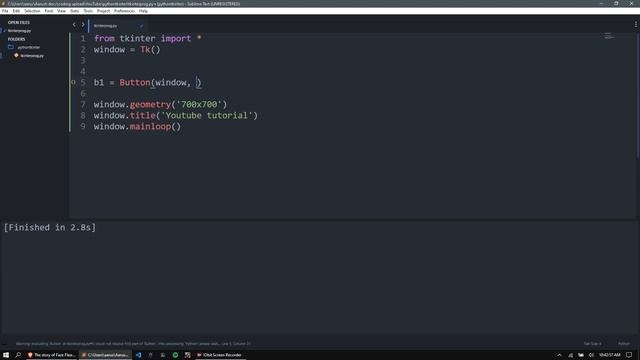Viewport: 640px width, 360px height.
Task: Open the volume control in tray
Action: (591, 355)
